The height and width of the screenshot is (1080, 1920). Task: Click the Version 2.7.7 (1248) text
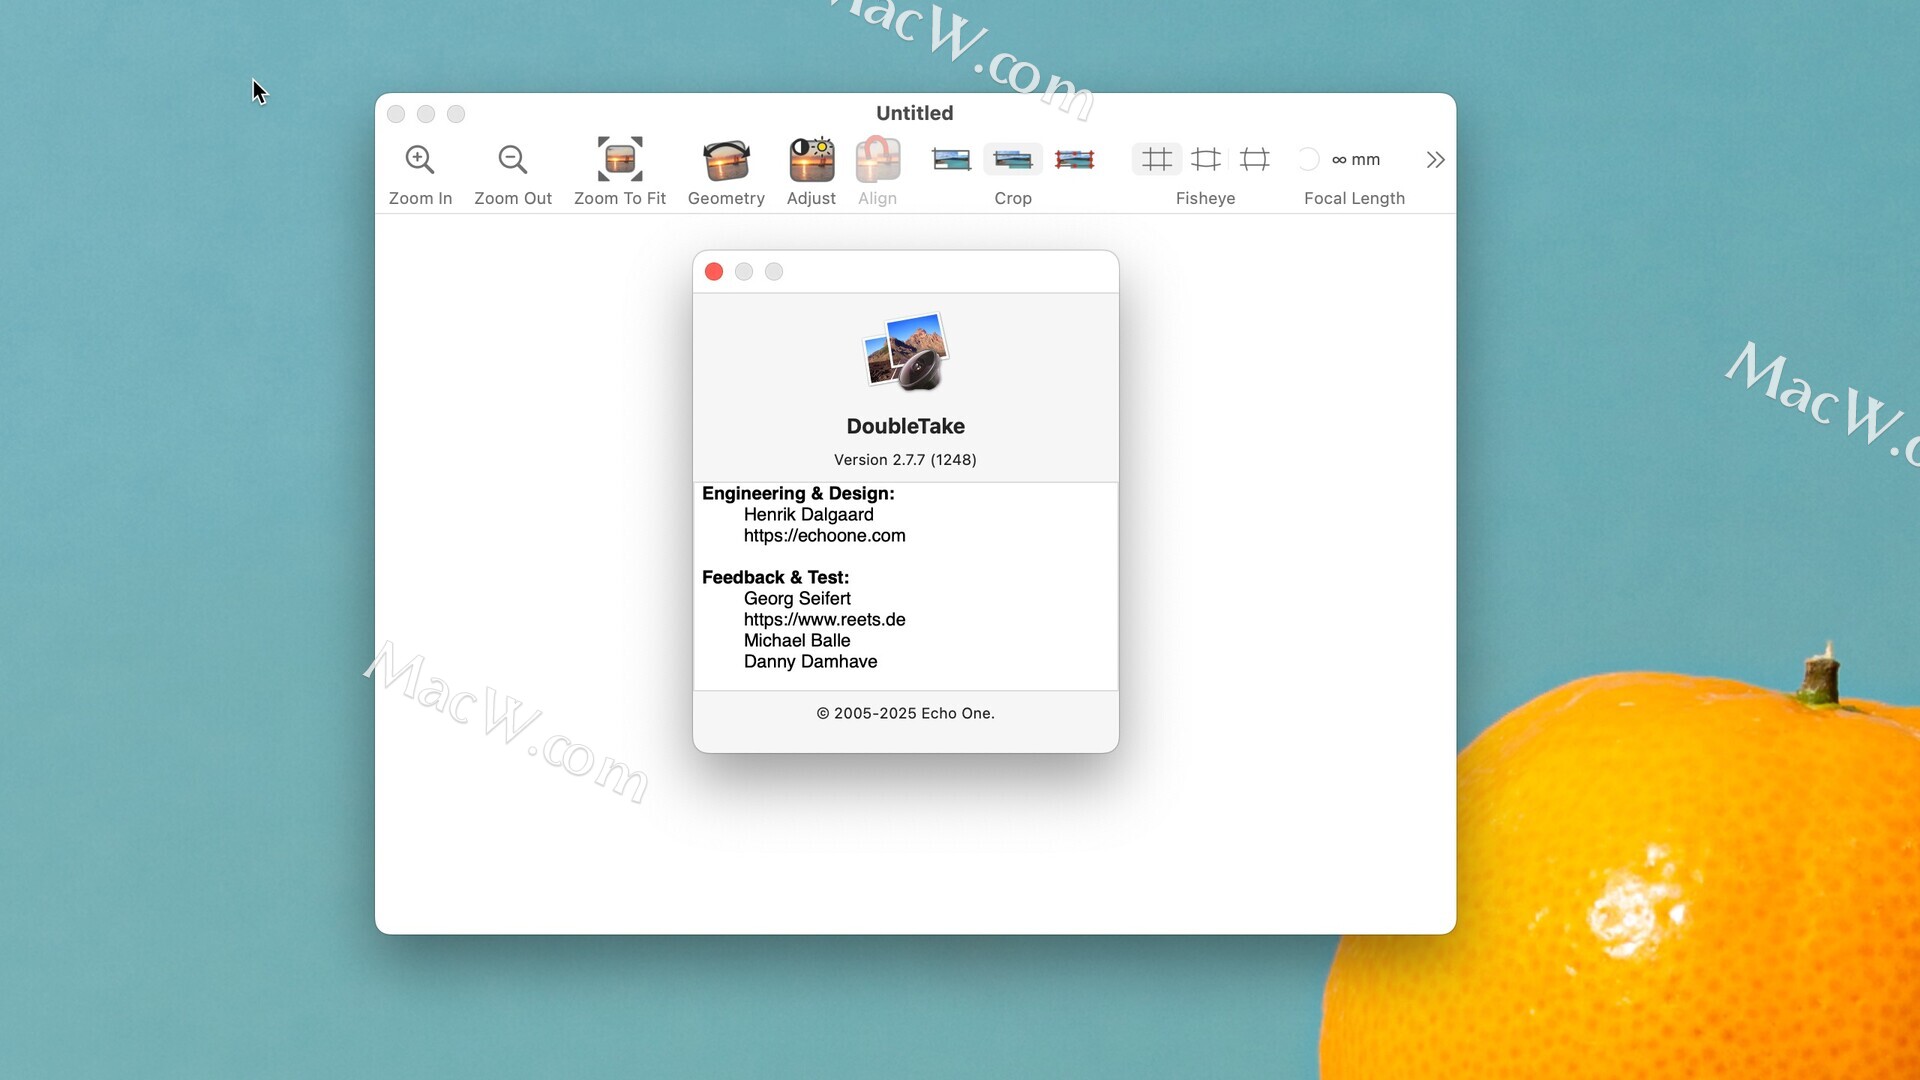906,460
